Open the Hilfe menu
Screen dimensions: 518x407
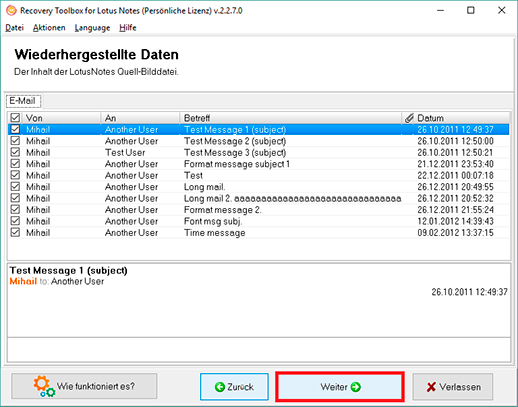pos(128,28)
